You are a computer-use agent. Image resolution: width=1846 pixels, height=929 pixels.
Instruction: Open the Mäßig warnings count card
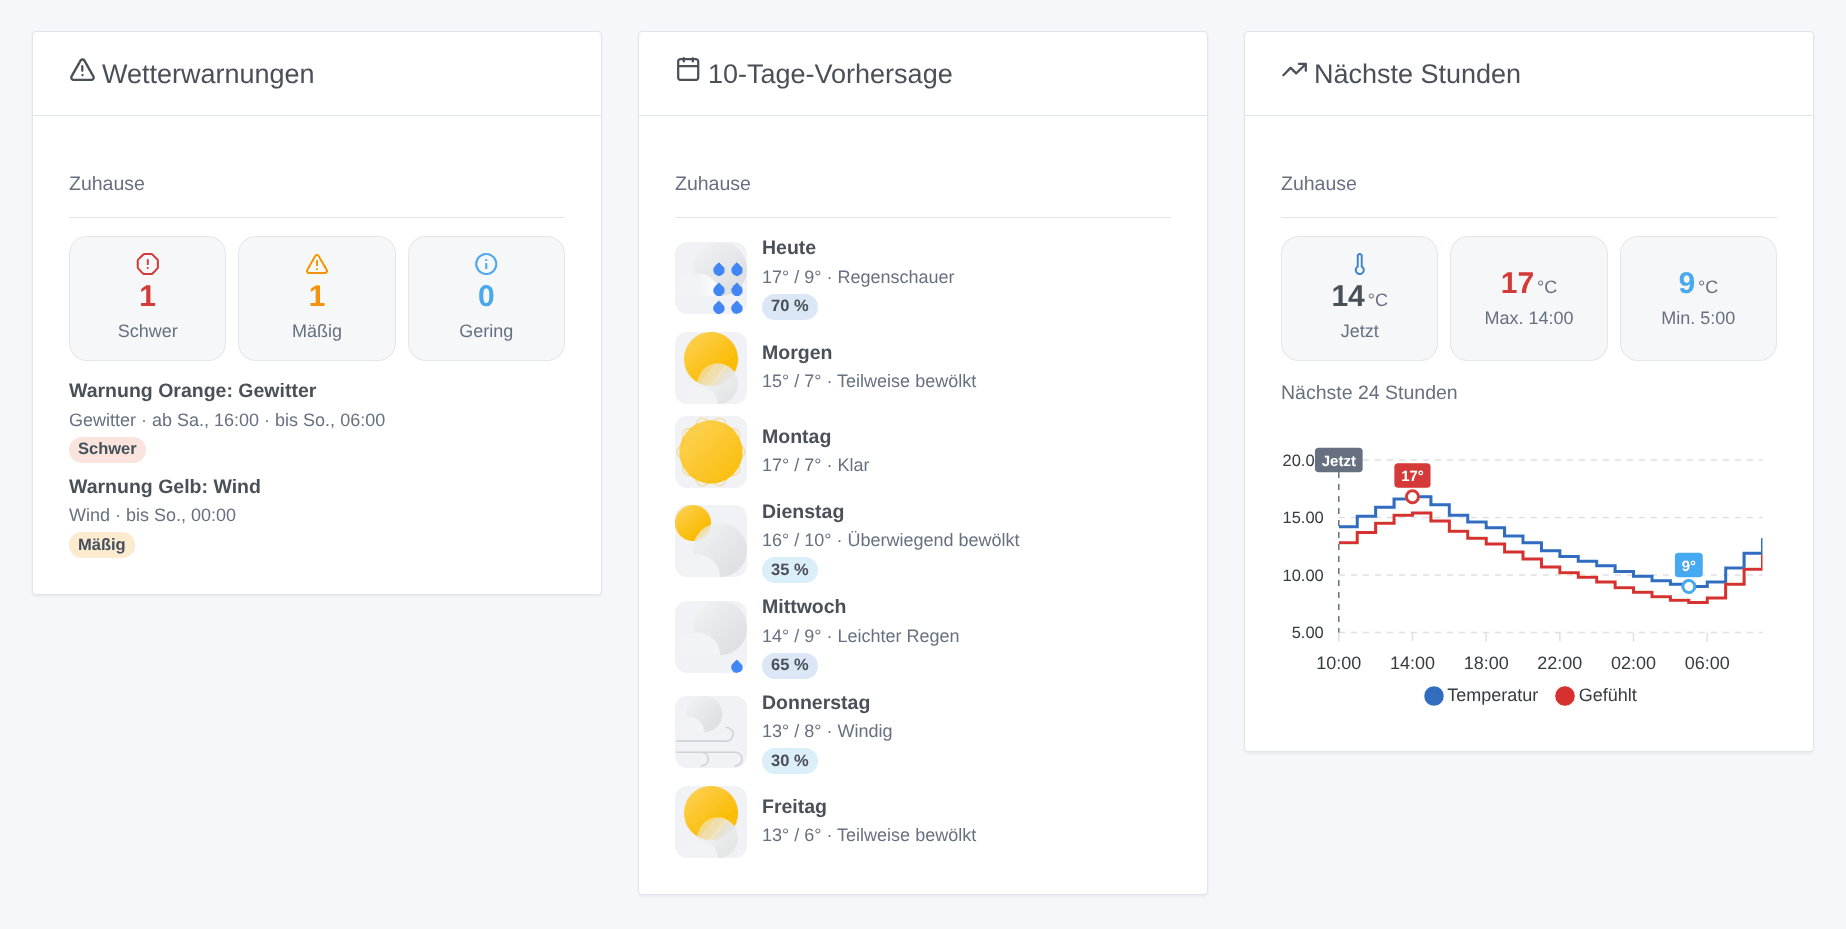tap(317, 298)
